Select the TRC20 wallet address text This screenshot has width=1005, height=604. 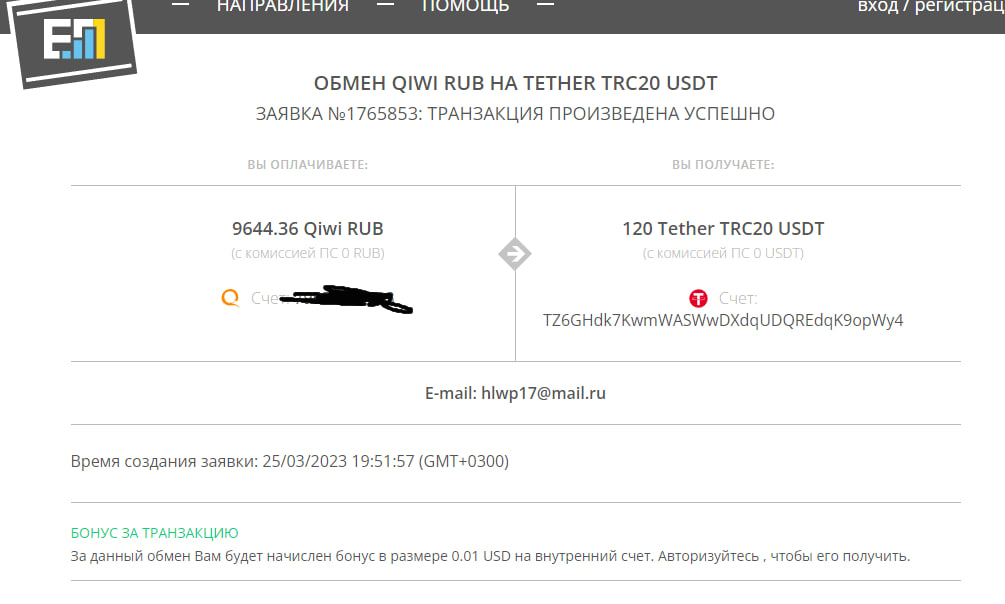pyautogui.click(x=723, y=320)
